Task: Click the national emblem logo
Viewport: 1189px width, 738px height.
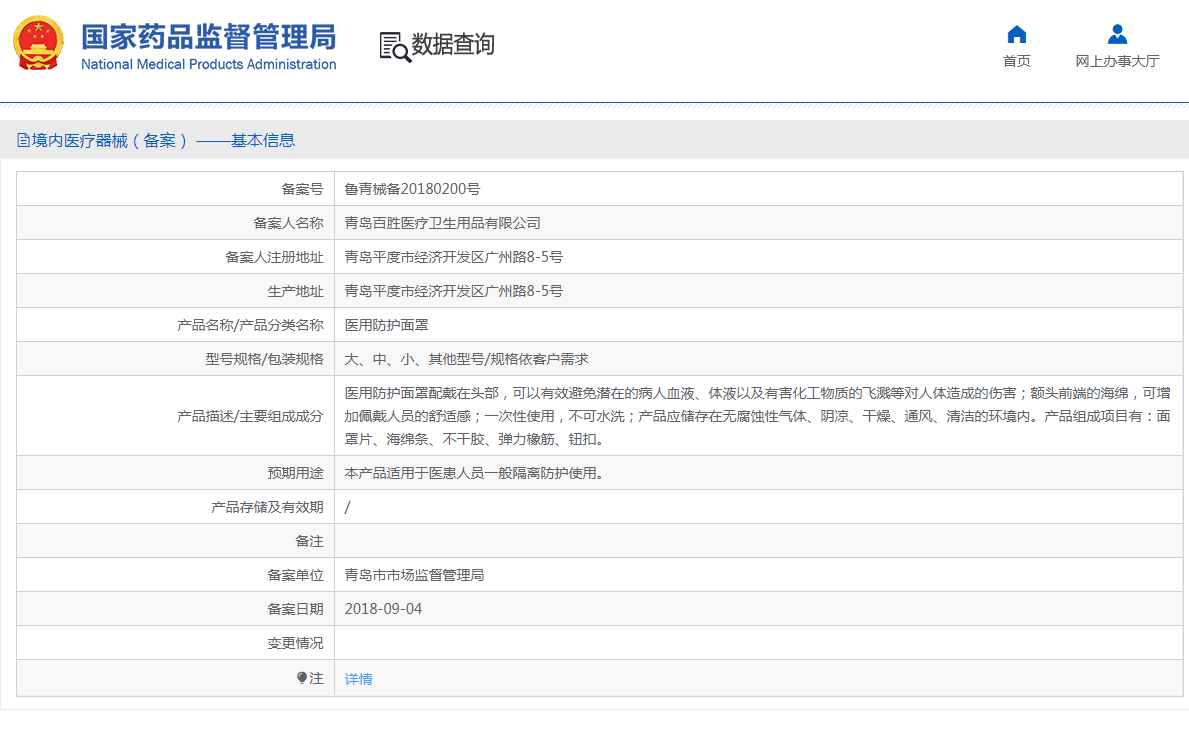Action: point(38,43)
